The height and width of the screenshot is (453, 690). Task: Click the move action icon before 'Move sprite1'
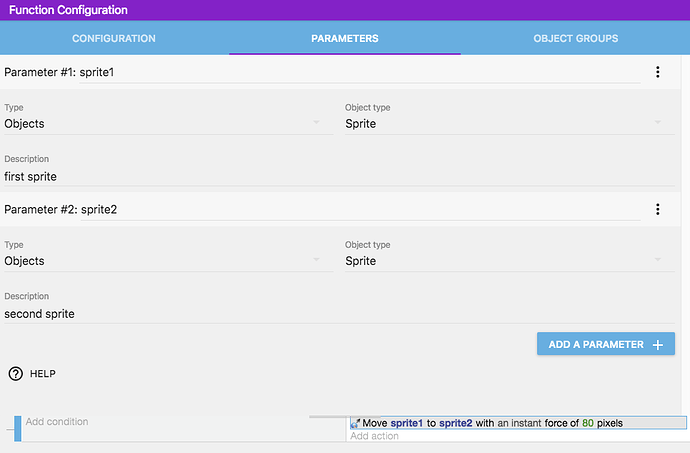tap(355, 424)
